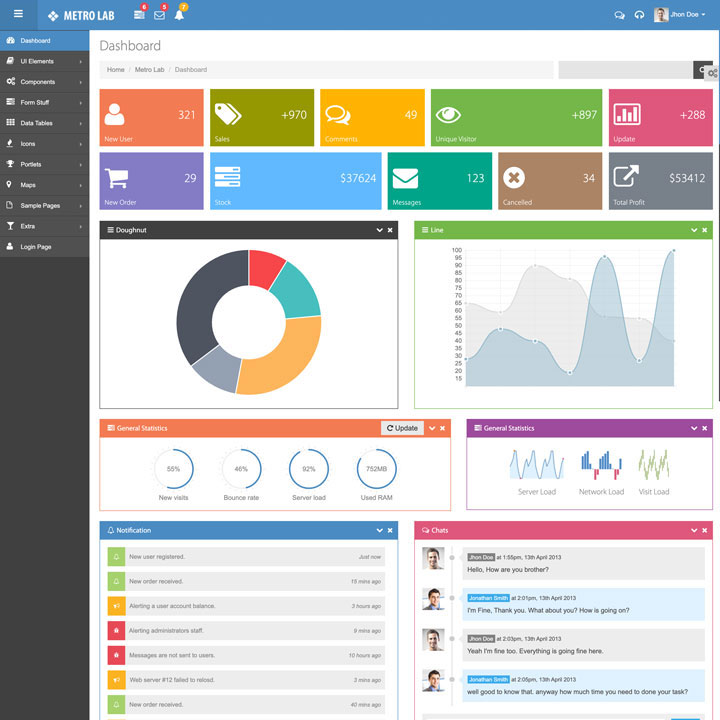Click the Server Load sparkline chart
The image size is (720, 720).
(x=537, y=465)
